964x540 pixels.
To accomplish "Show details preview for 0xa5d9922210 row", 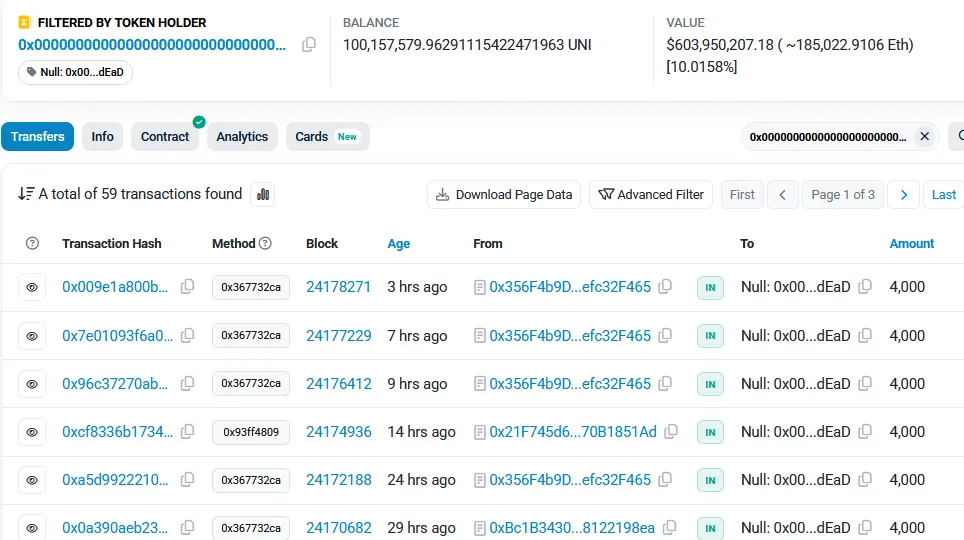I will coord(32,480).
